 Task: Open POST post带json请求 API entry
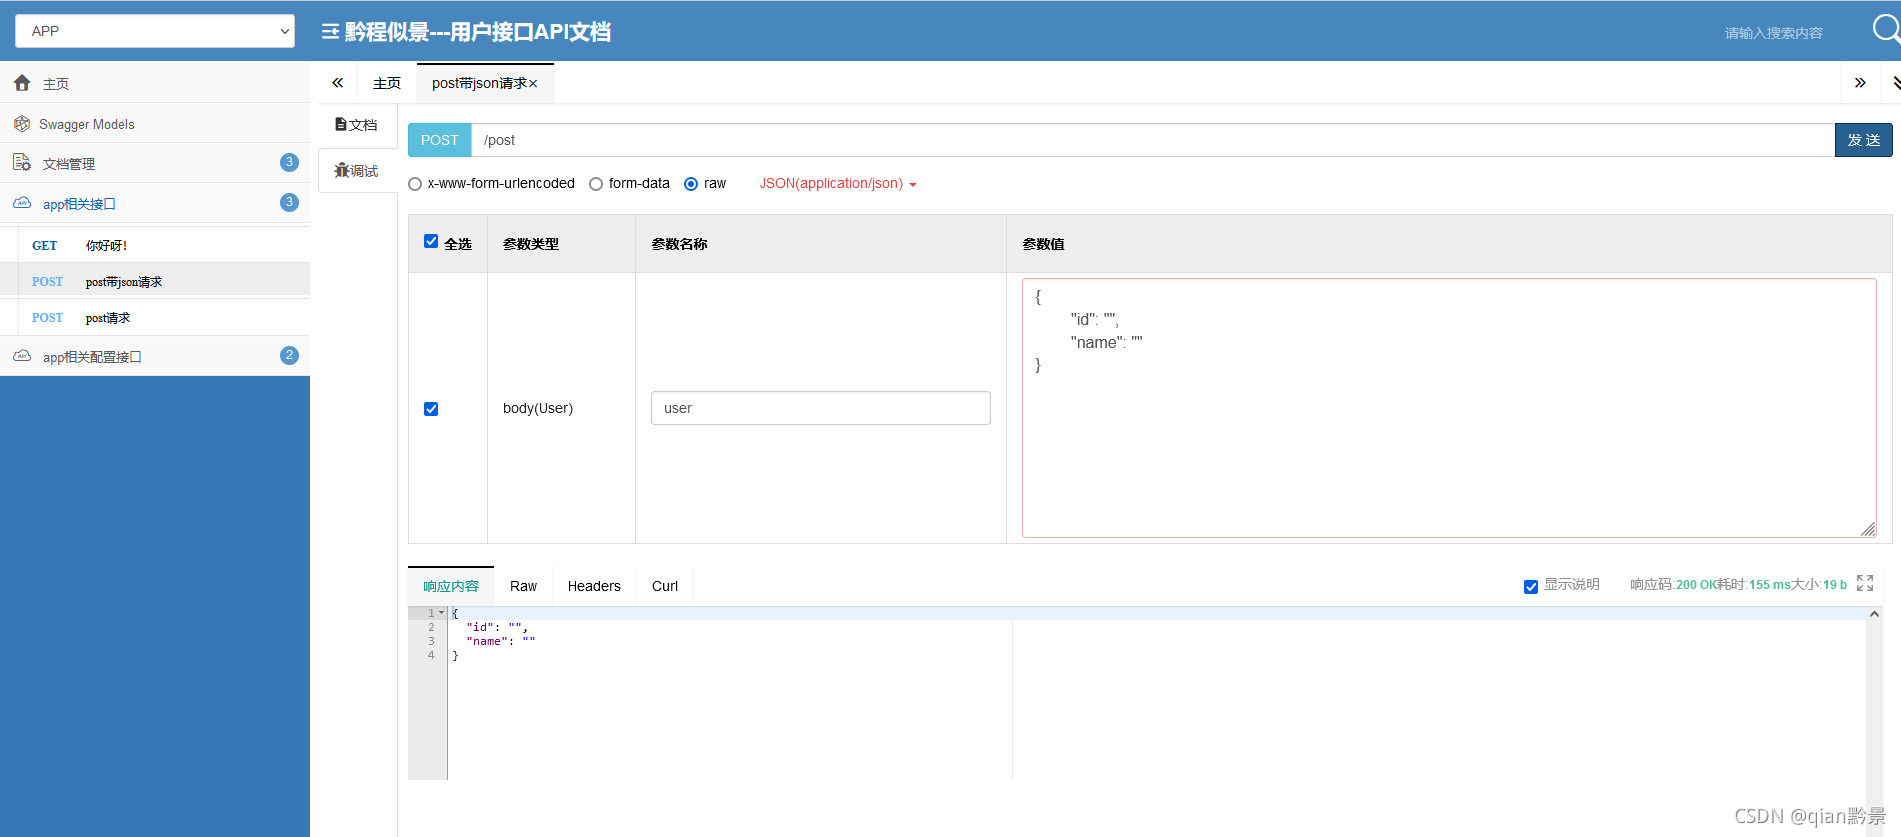click(155, 281)
